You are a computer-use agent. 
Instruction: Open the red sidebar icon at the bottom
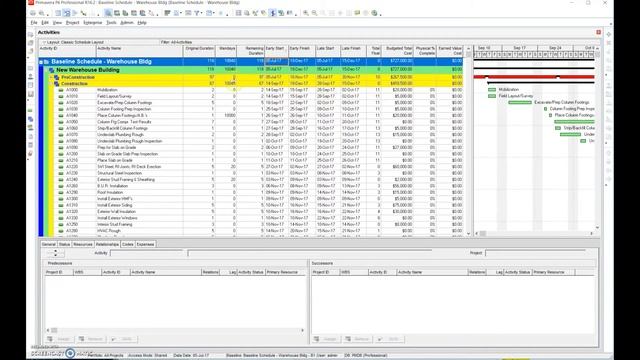point(31,153)
